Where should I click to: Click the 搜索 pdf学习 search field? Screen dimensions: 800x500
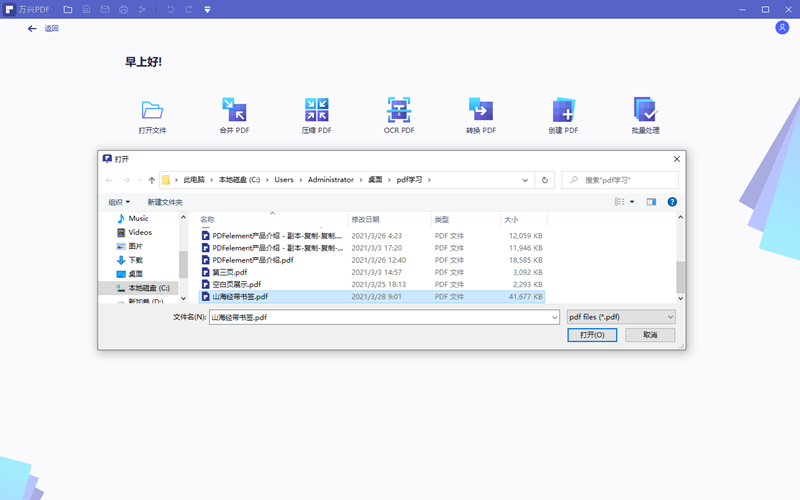(x=626, y=180)
